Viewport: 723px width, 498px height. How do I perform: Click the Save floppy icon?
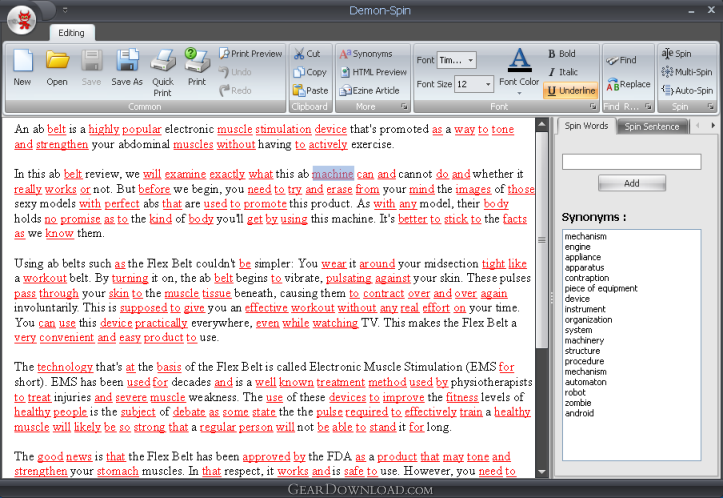pos(91,62)
